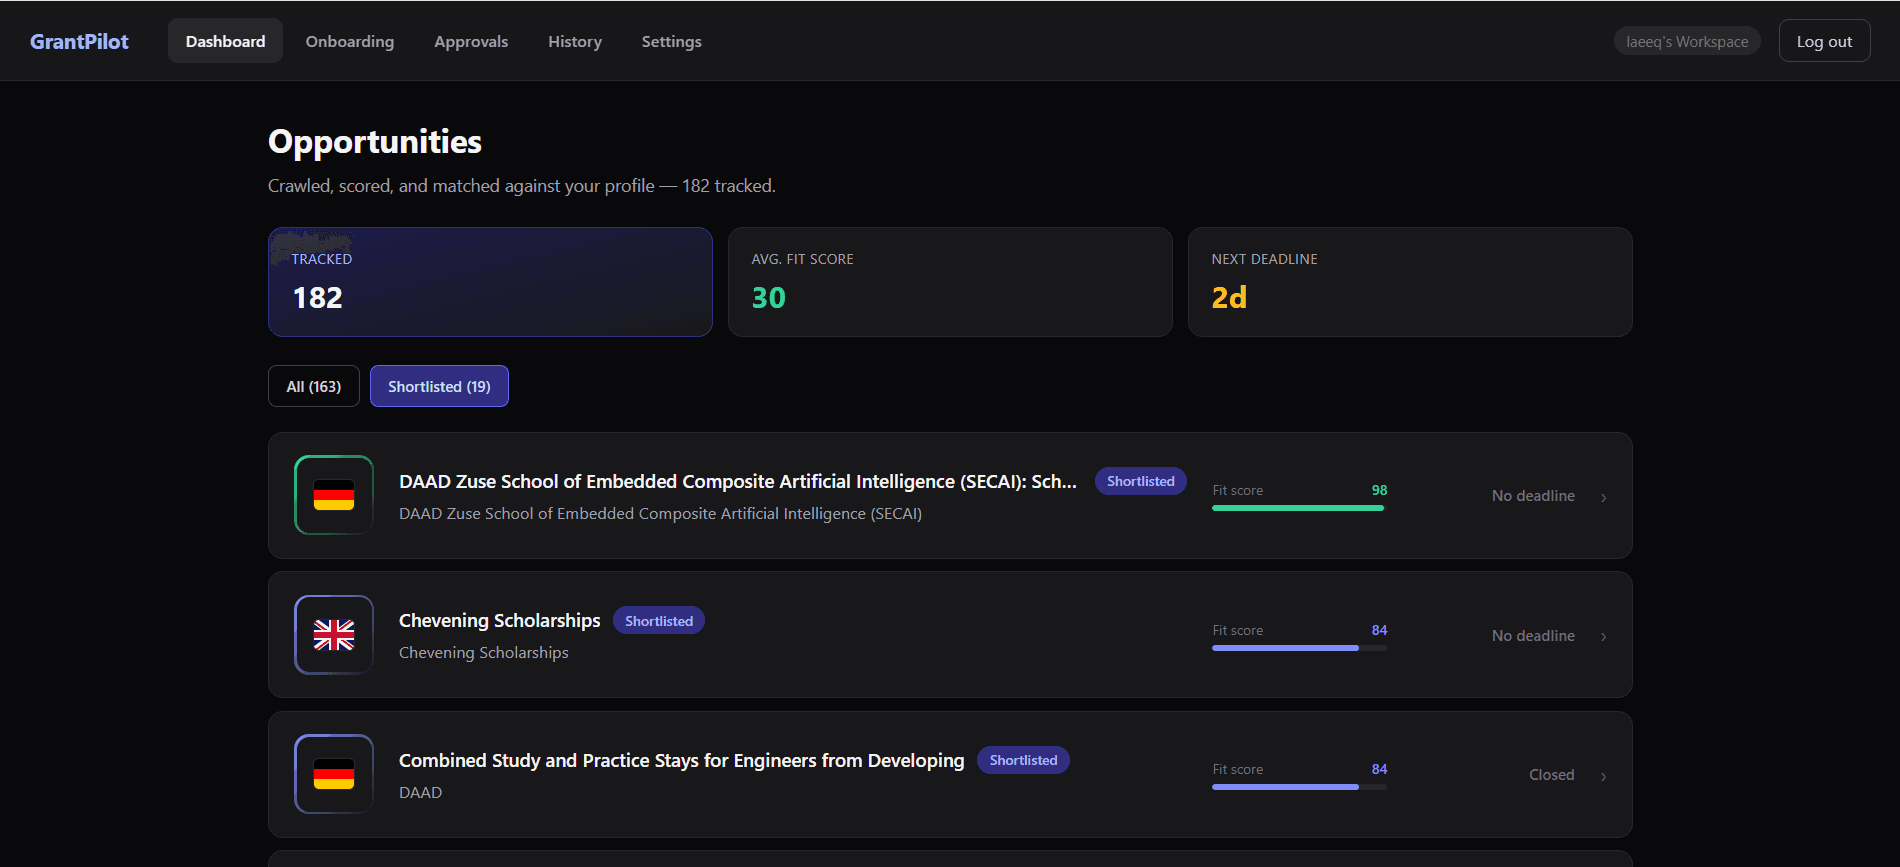The width and height of the screenshot is (1900, 867).
Task: Open the Dashboard tab
Action: point(225,41)
